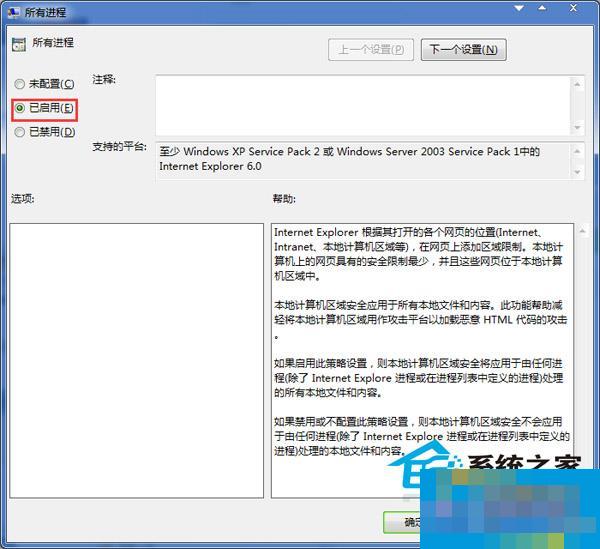Click the 帮助: label
This screenshot has width=600, height=549.
284,199
